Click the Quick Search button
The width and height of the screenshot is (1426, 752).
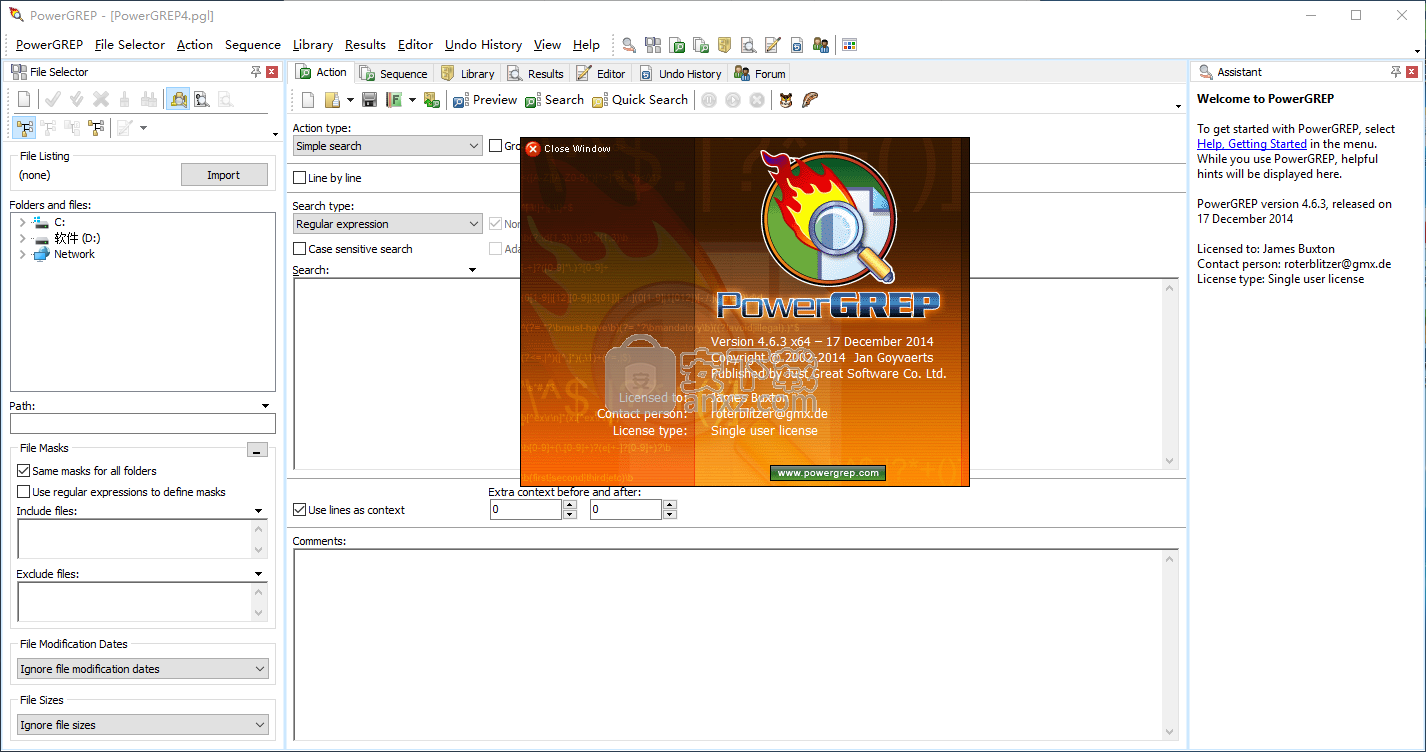(x=640, y=100)
